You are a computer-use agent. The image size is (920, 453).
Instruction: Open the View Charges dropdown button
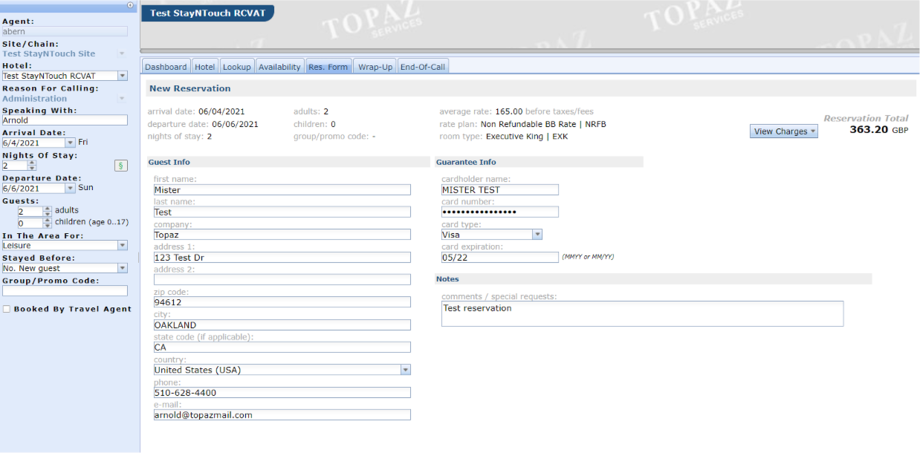[x=784, y=131]
